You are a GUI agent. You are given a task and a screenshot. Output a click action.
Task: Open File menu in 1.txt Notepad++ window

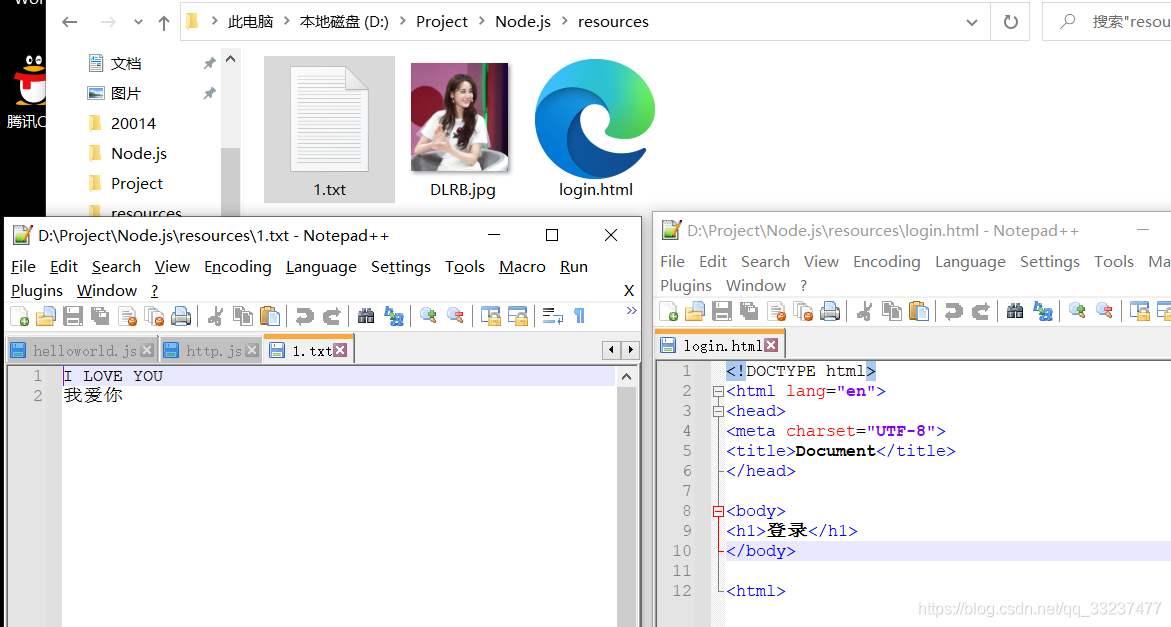coord(23,266)
